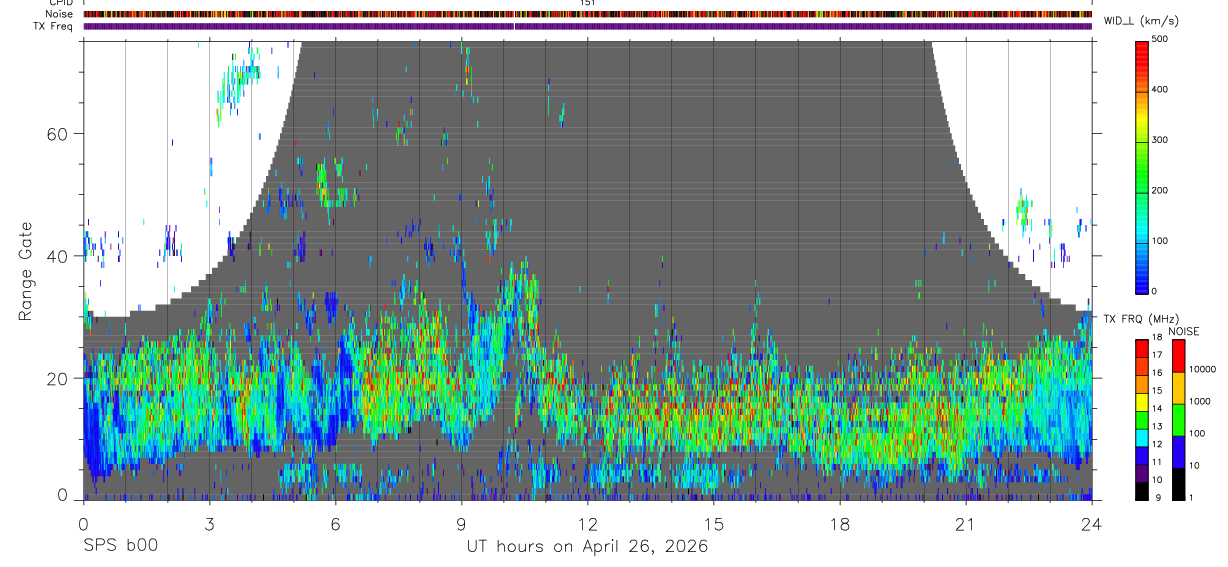
Task: Click the 40 tick on Range Gate axis
Action: point(58,255)
